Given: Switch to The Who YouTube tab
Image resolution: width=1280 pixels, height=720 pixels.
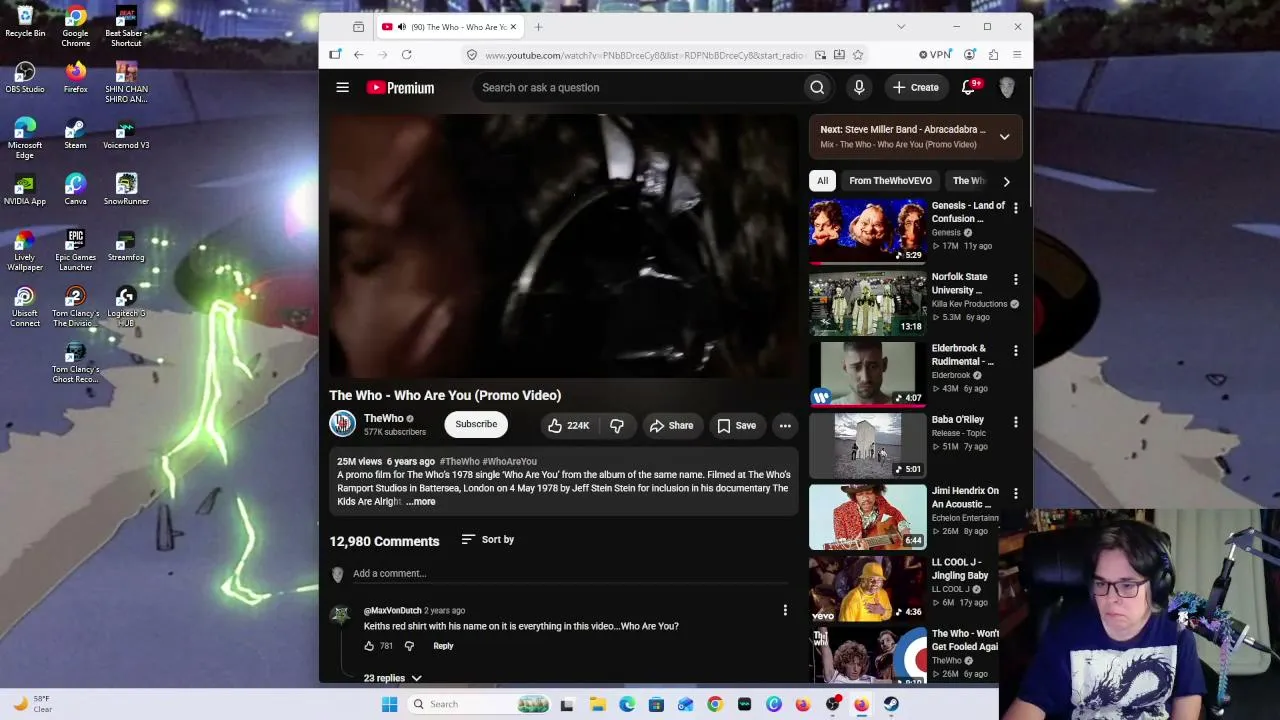Looking at the screenshot, I should 449,27.
